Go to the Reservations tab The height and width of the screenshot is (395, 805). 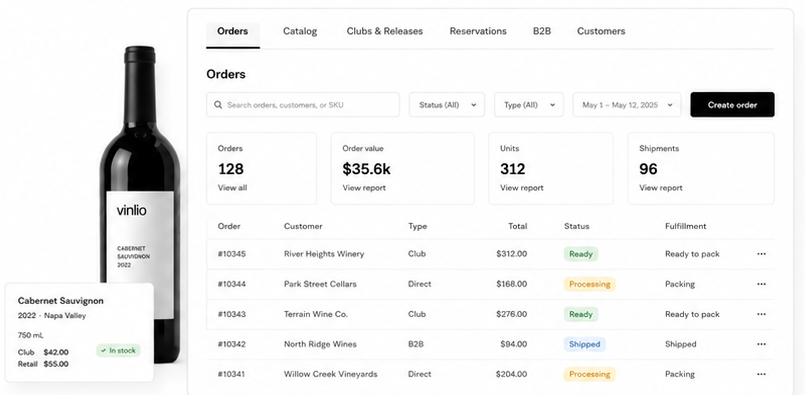pyautogui.click(x=478, y=31)
